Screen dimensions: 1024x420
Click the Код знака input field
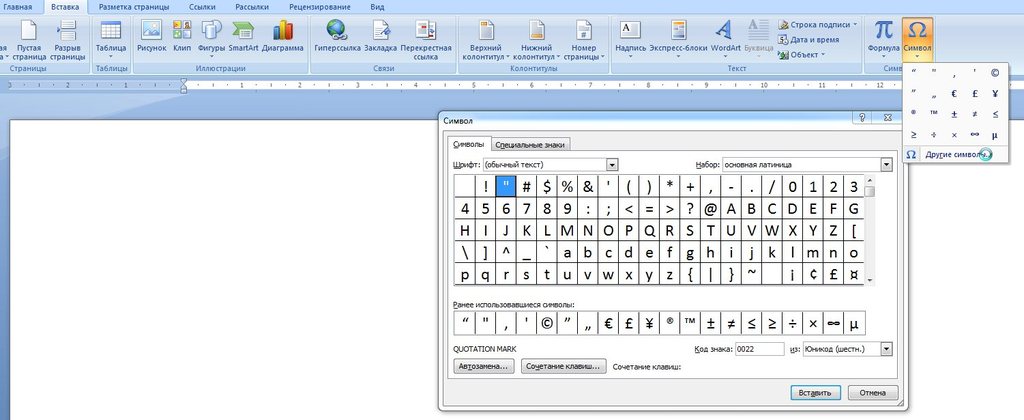click(759, 348)
